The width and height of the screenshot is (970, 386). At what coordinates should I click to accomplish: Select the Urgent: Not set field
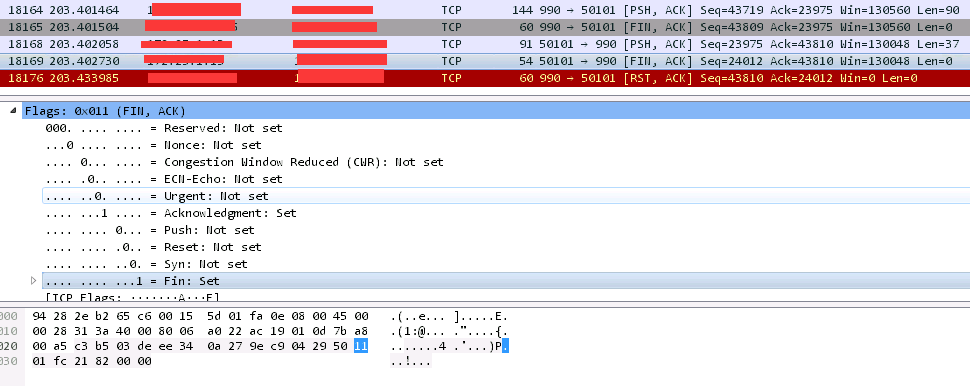coord(507,195)
